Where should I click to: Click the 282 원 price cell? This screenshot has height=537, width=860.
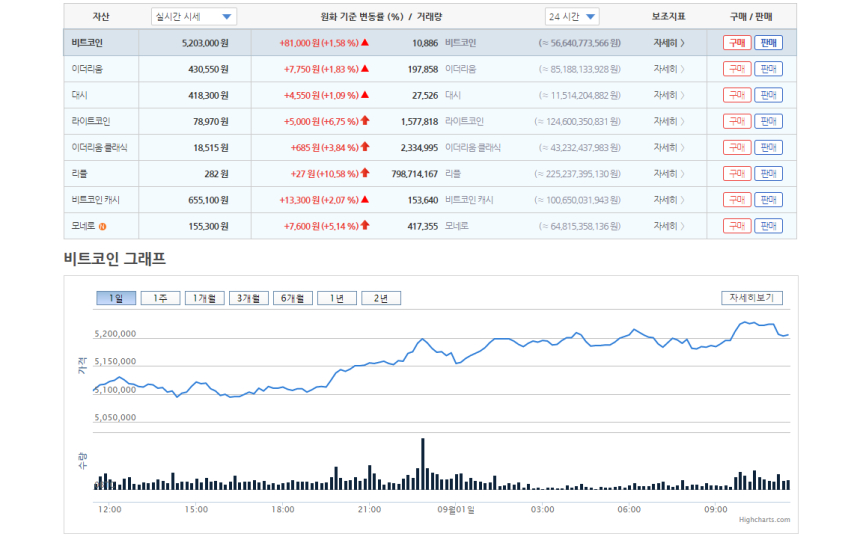pyautogui.click(x=217, y=174)
